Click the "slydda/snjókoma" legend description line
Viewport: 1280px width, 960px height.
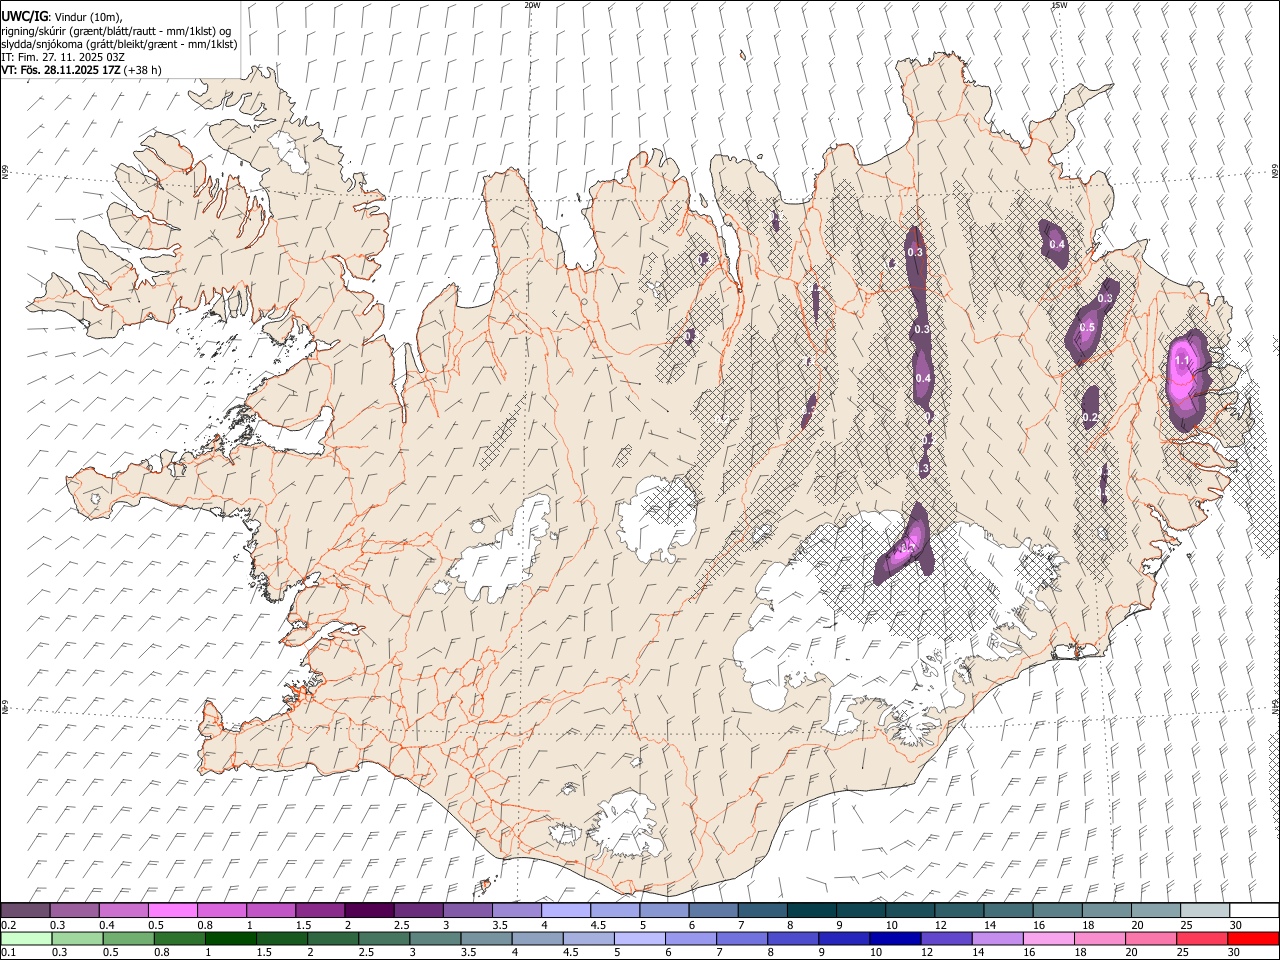[x=119, y=44]
